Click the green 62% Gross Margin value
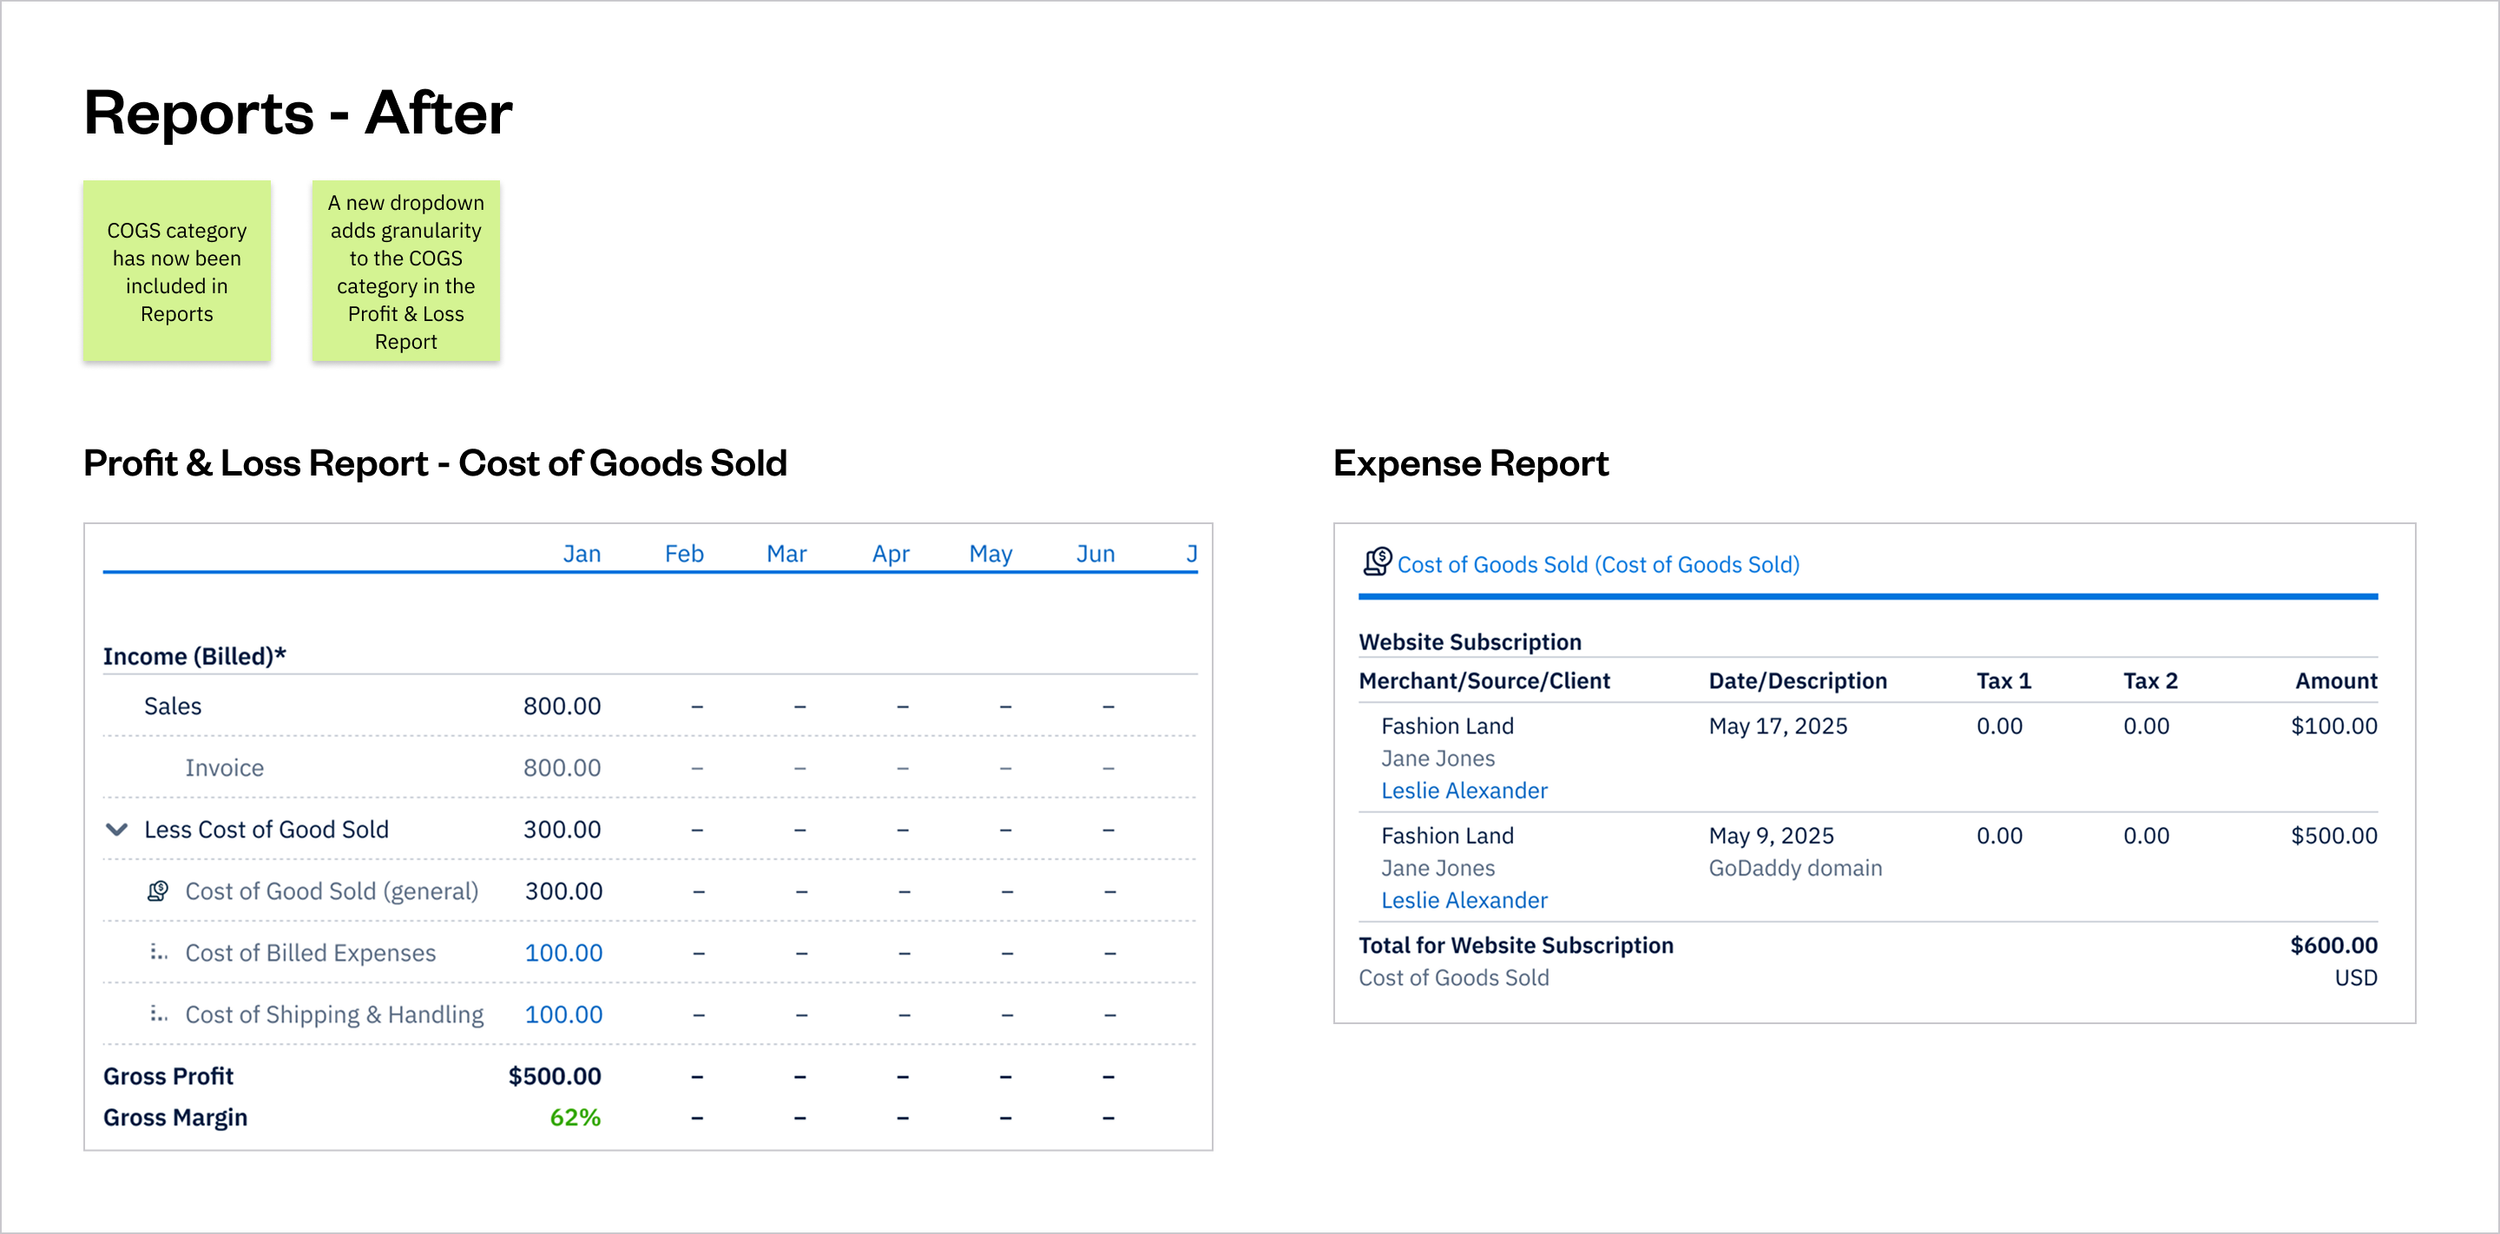 pos(572,1116)
